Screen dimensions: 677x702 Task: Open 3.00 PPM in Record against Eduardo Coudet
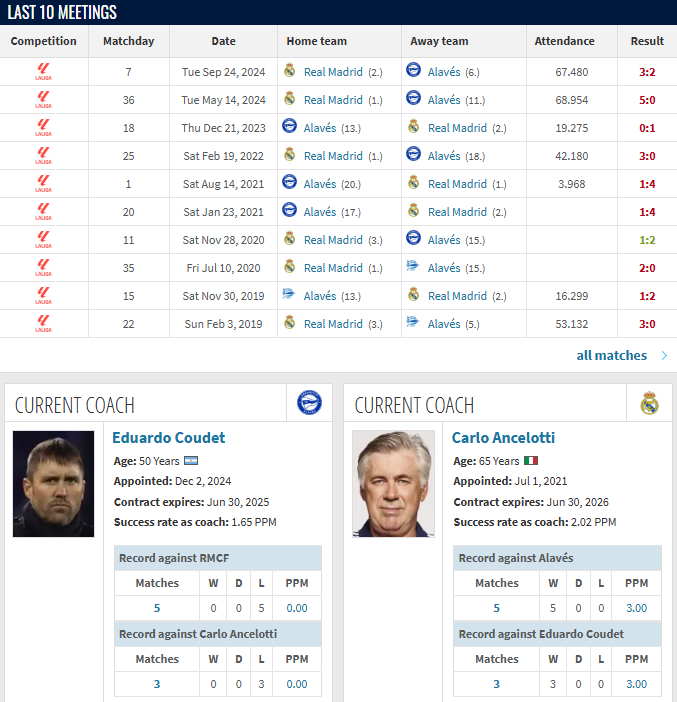[636, 684]
